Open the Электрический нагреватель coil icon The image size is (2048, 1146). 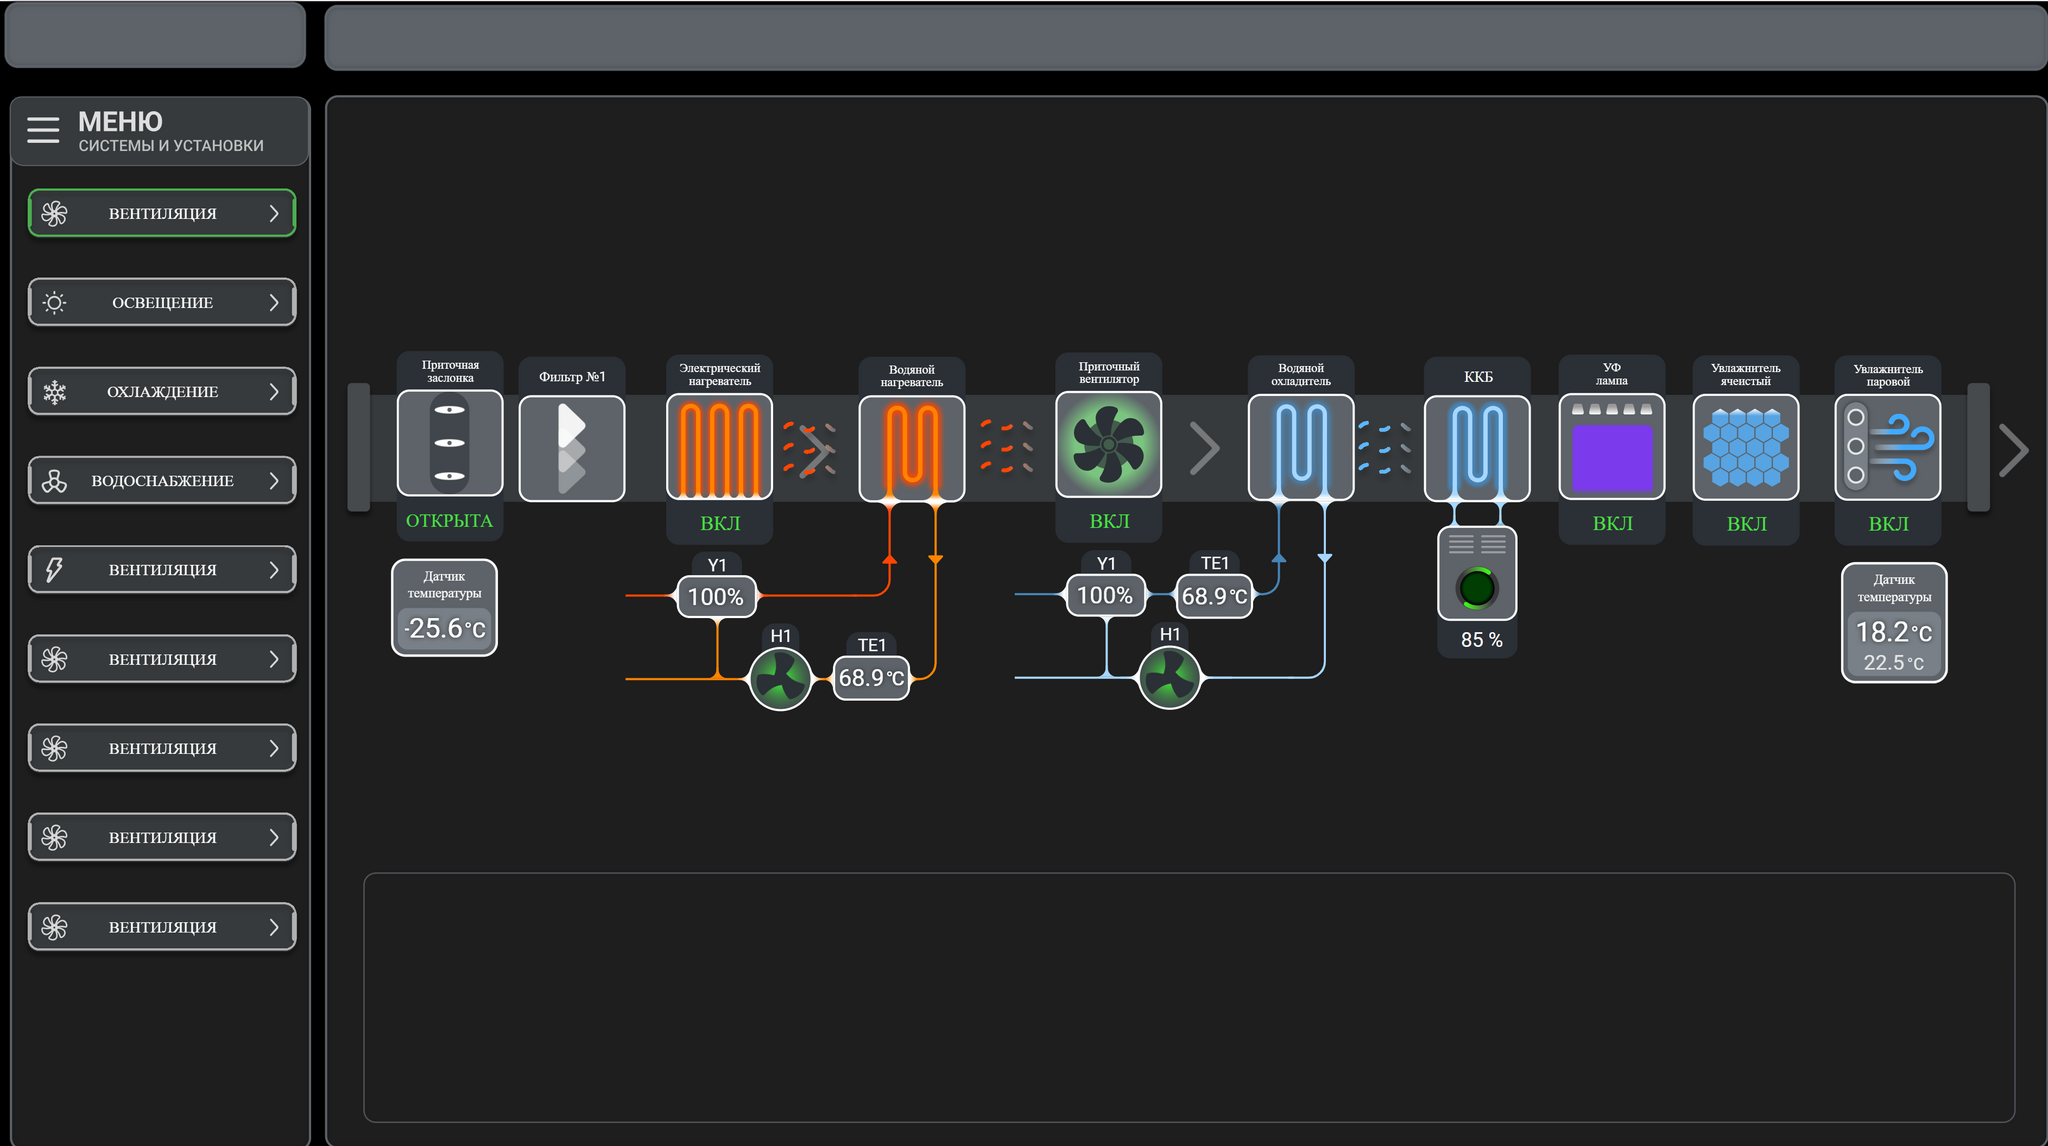coord(720,447)
